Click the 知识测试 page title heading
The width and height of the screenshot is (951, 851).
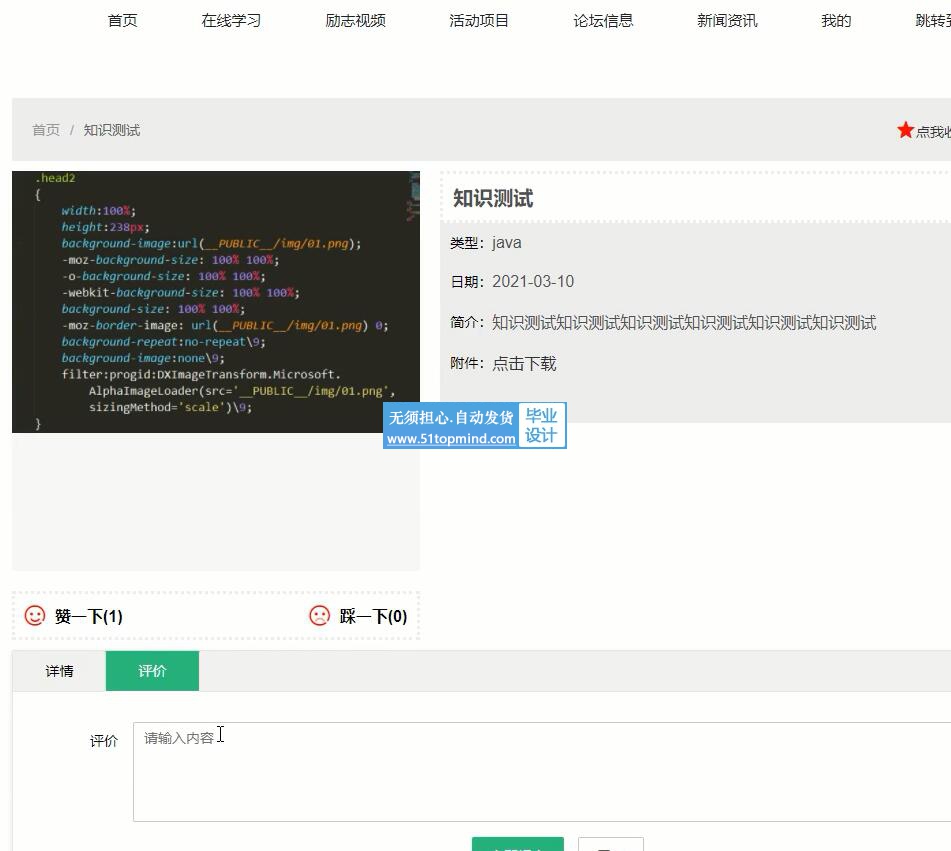click(492, 198)
